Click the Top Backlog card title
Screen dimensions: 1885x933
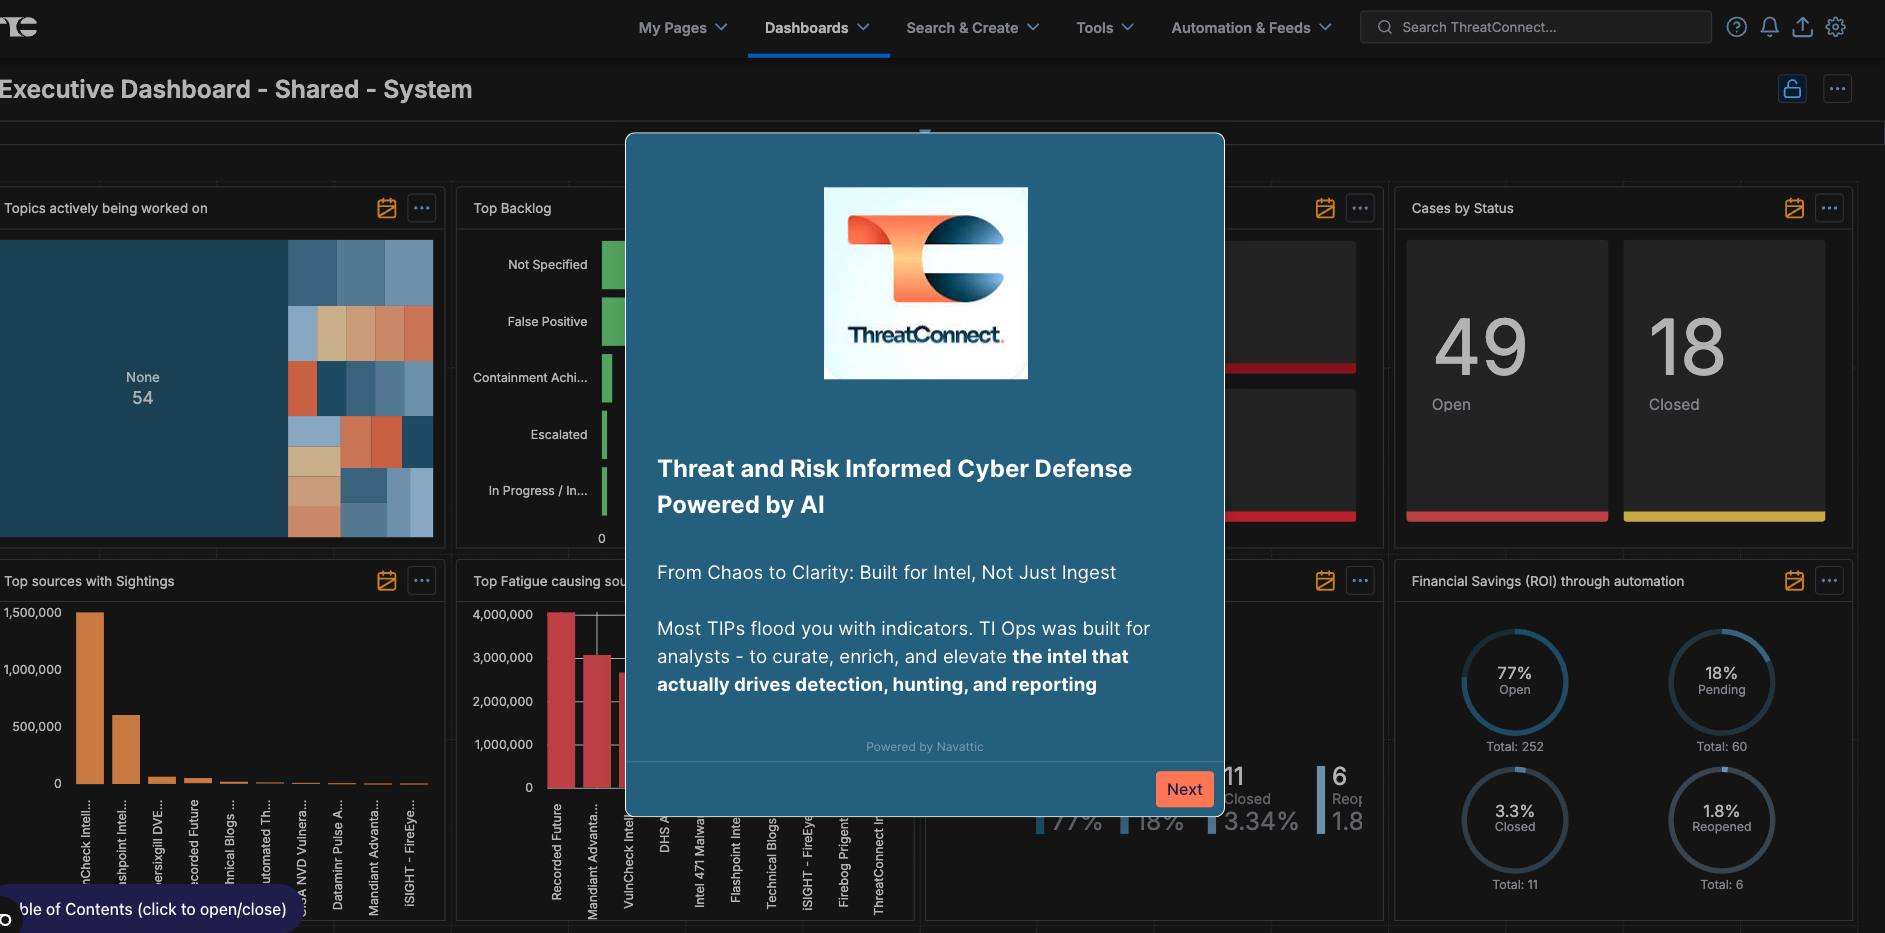[512, 208]
